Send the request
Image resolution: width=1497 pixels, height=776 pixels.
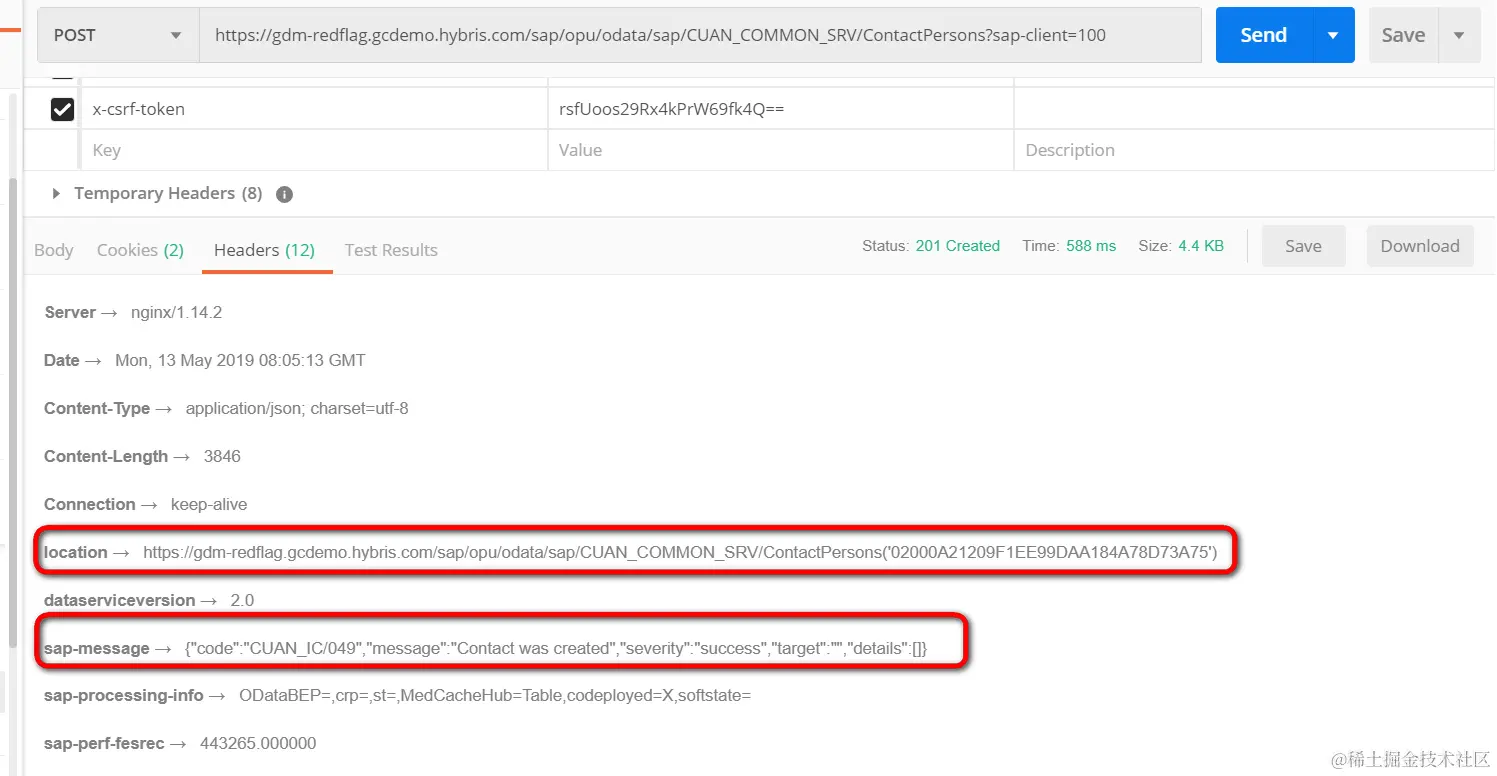pos(1263,35)
